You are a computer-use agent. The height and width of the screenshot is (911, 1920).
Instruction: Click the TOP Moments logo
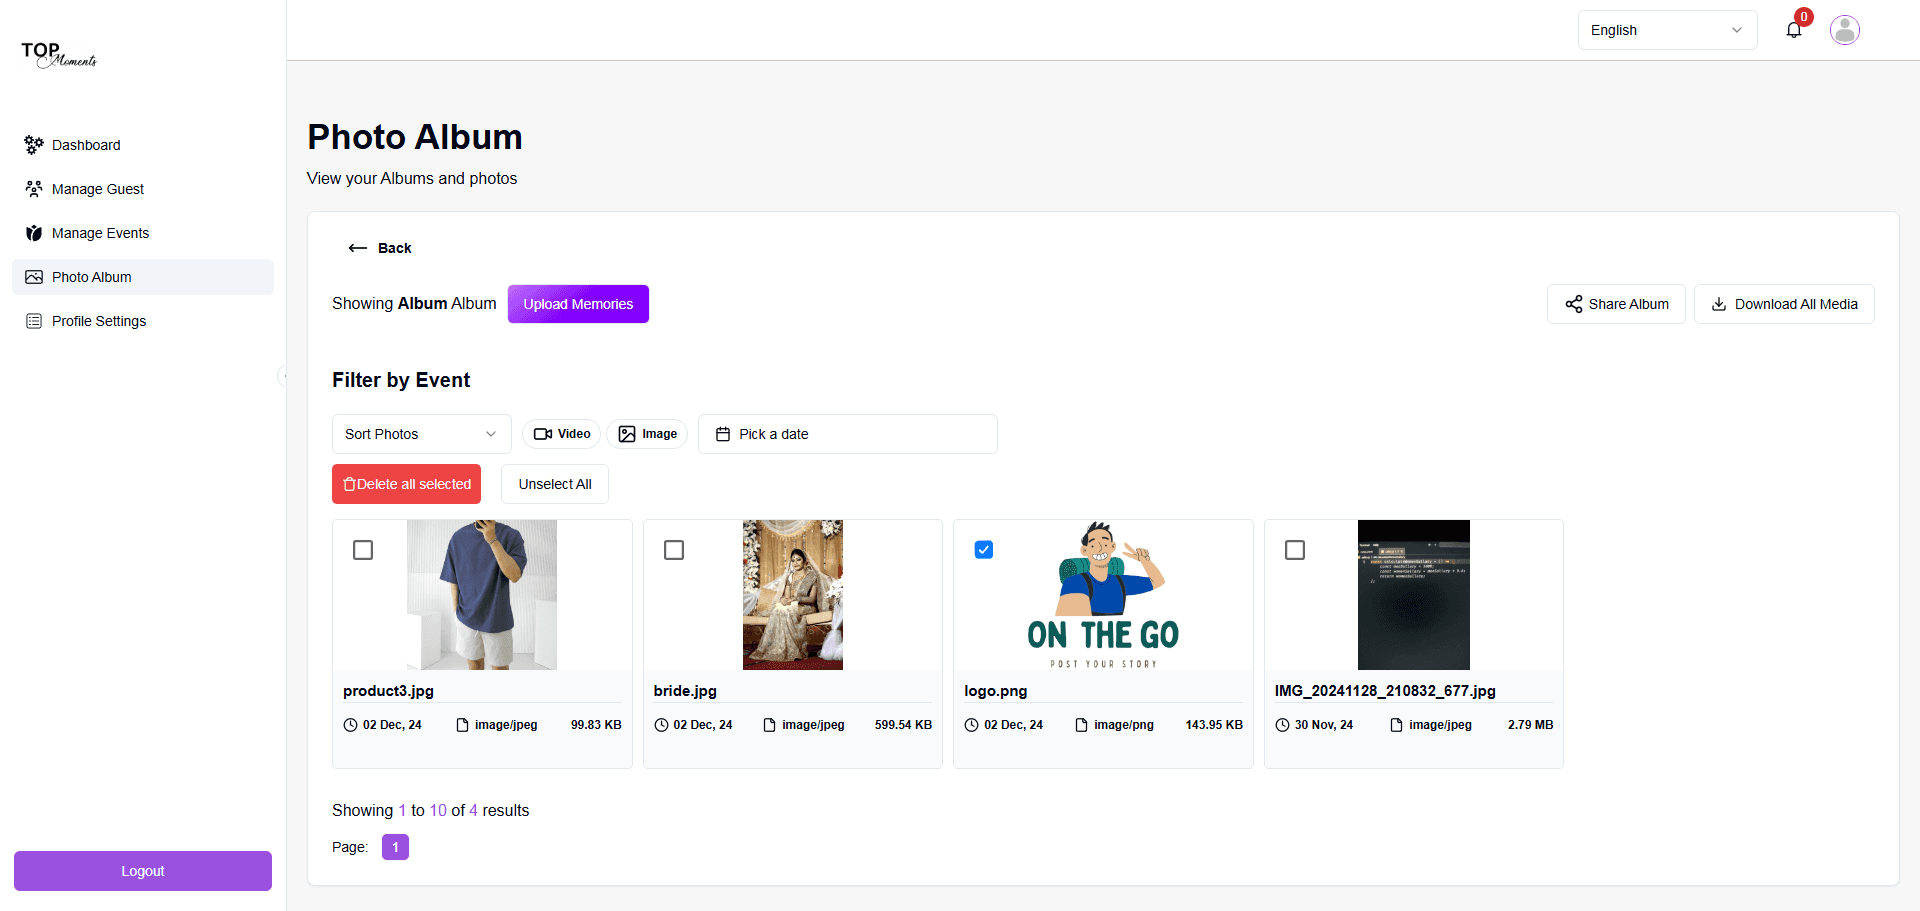point(59,55)
